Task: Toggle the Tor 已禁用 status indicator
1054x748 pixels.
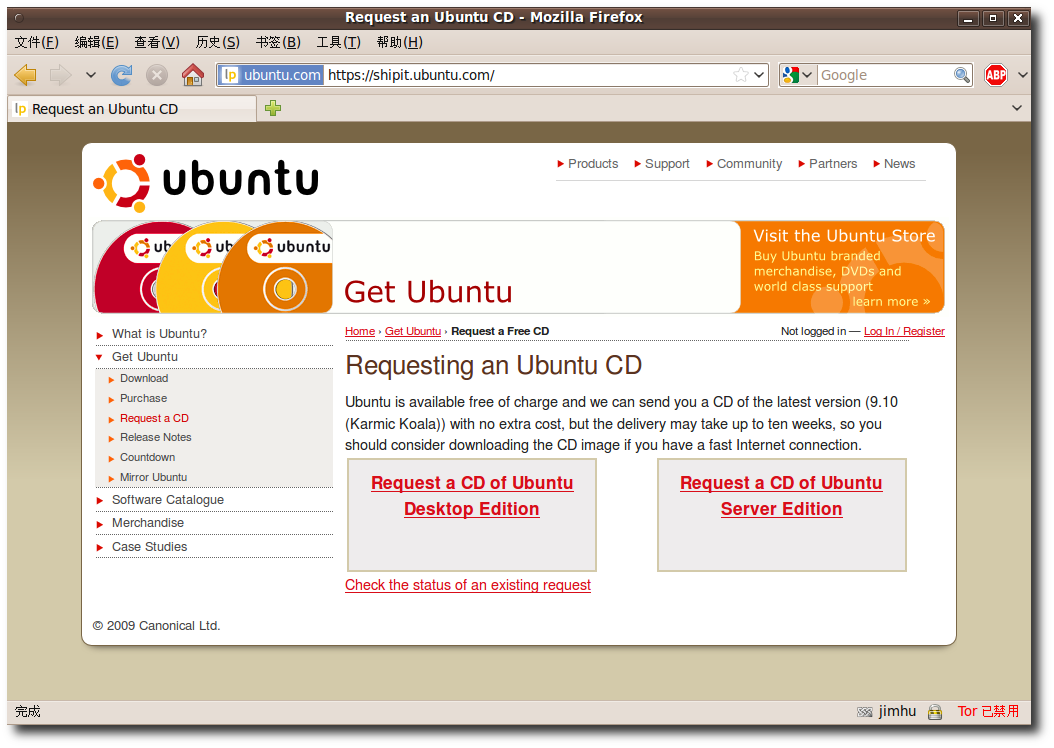Action: point(988,711)
